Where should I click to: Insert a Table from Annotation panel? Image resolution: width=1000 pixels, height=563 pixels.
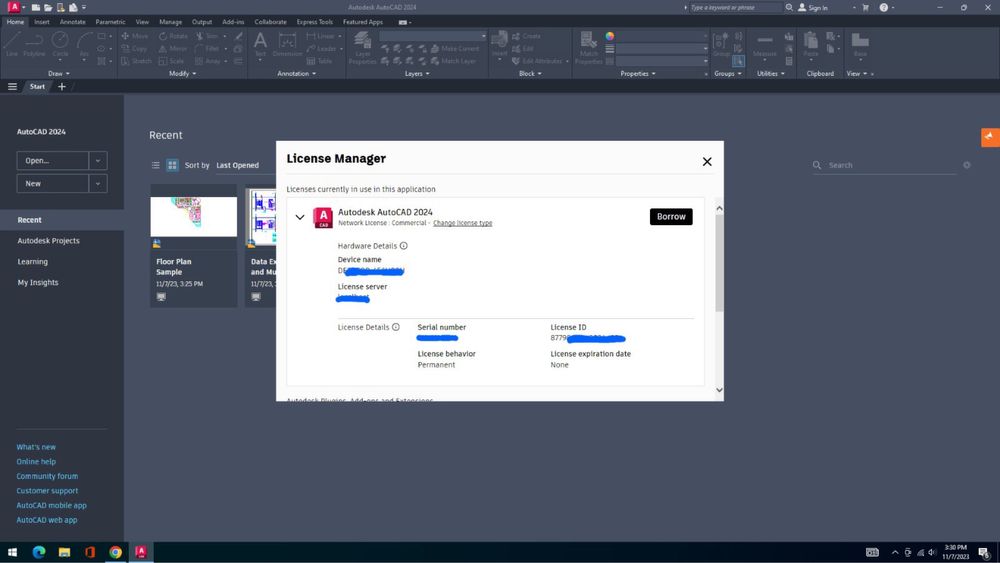point(320,61)
